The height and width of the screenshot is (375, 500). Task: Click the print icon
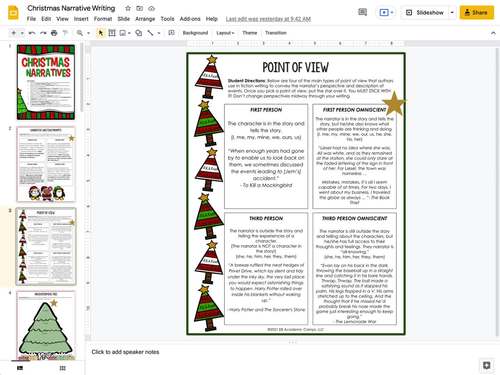[x=54, y=33]
